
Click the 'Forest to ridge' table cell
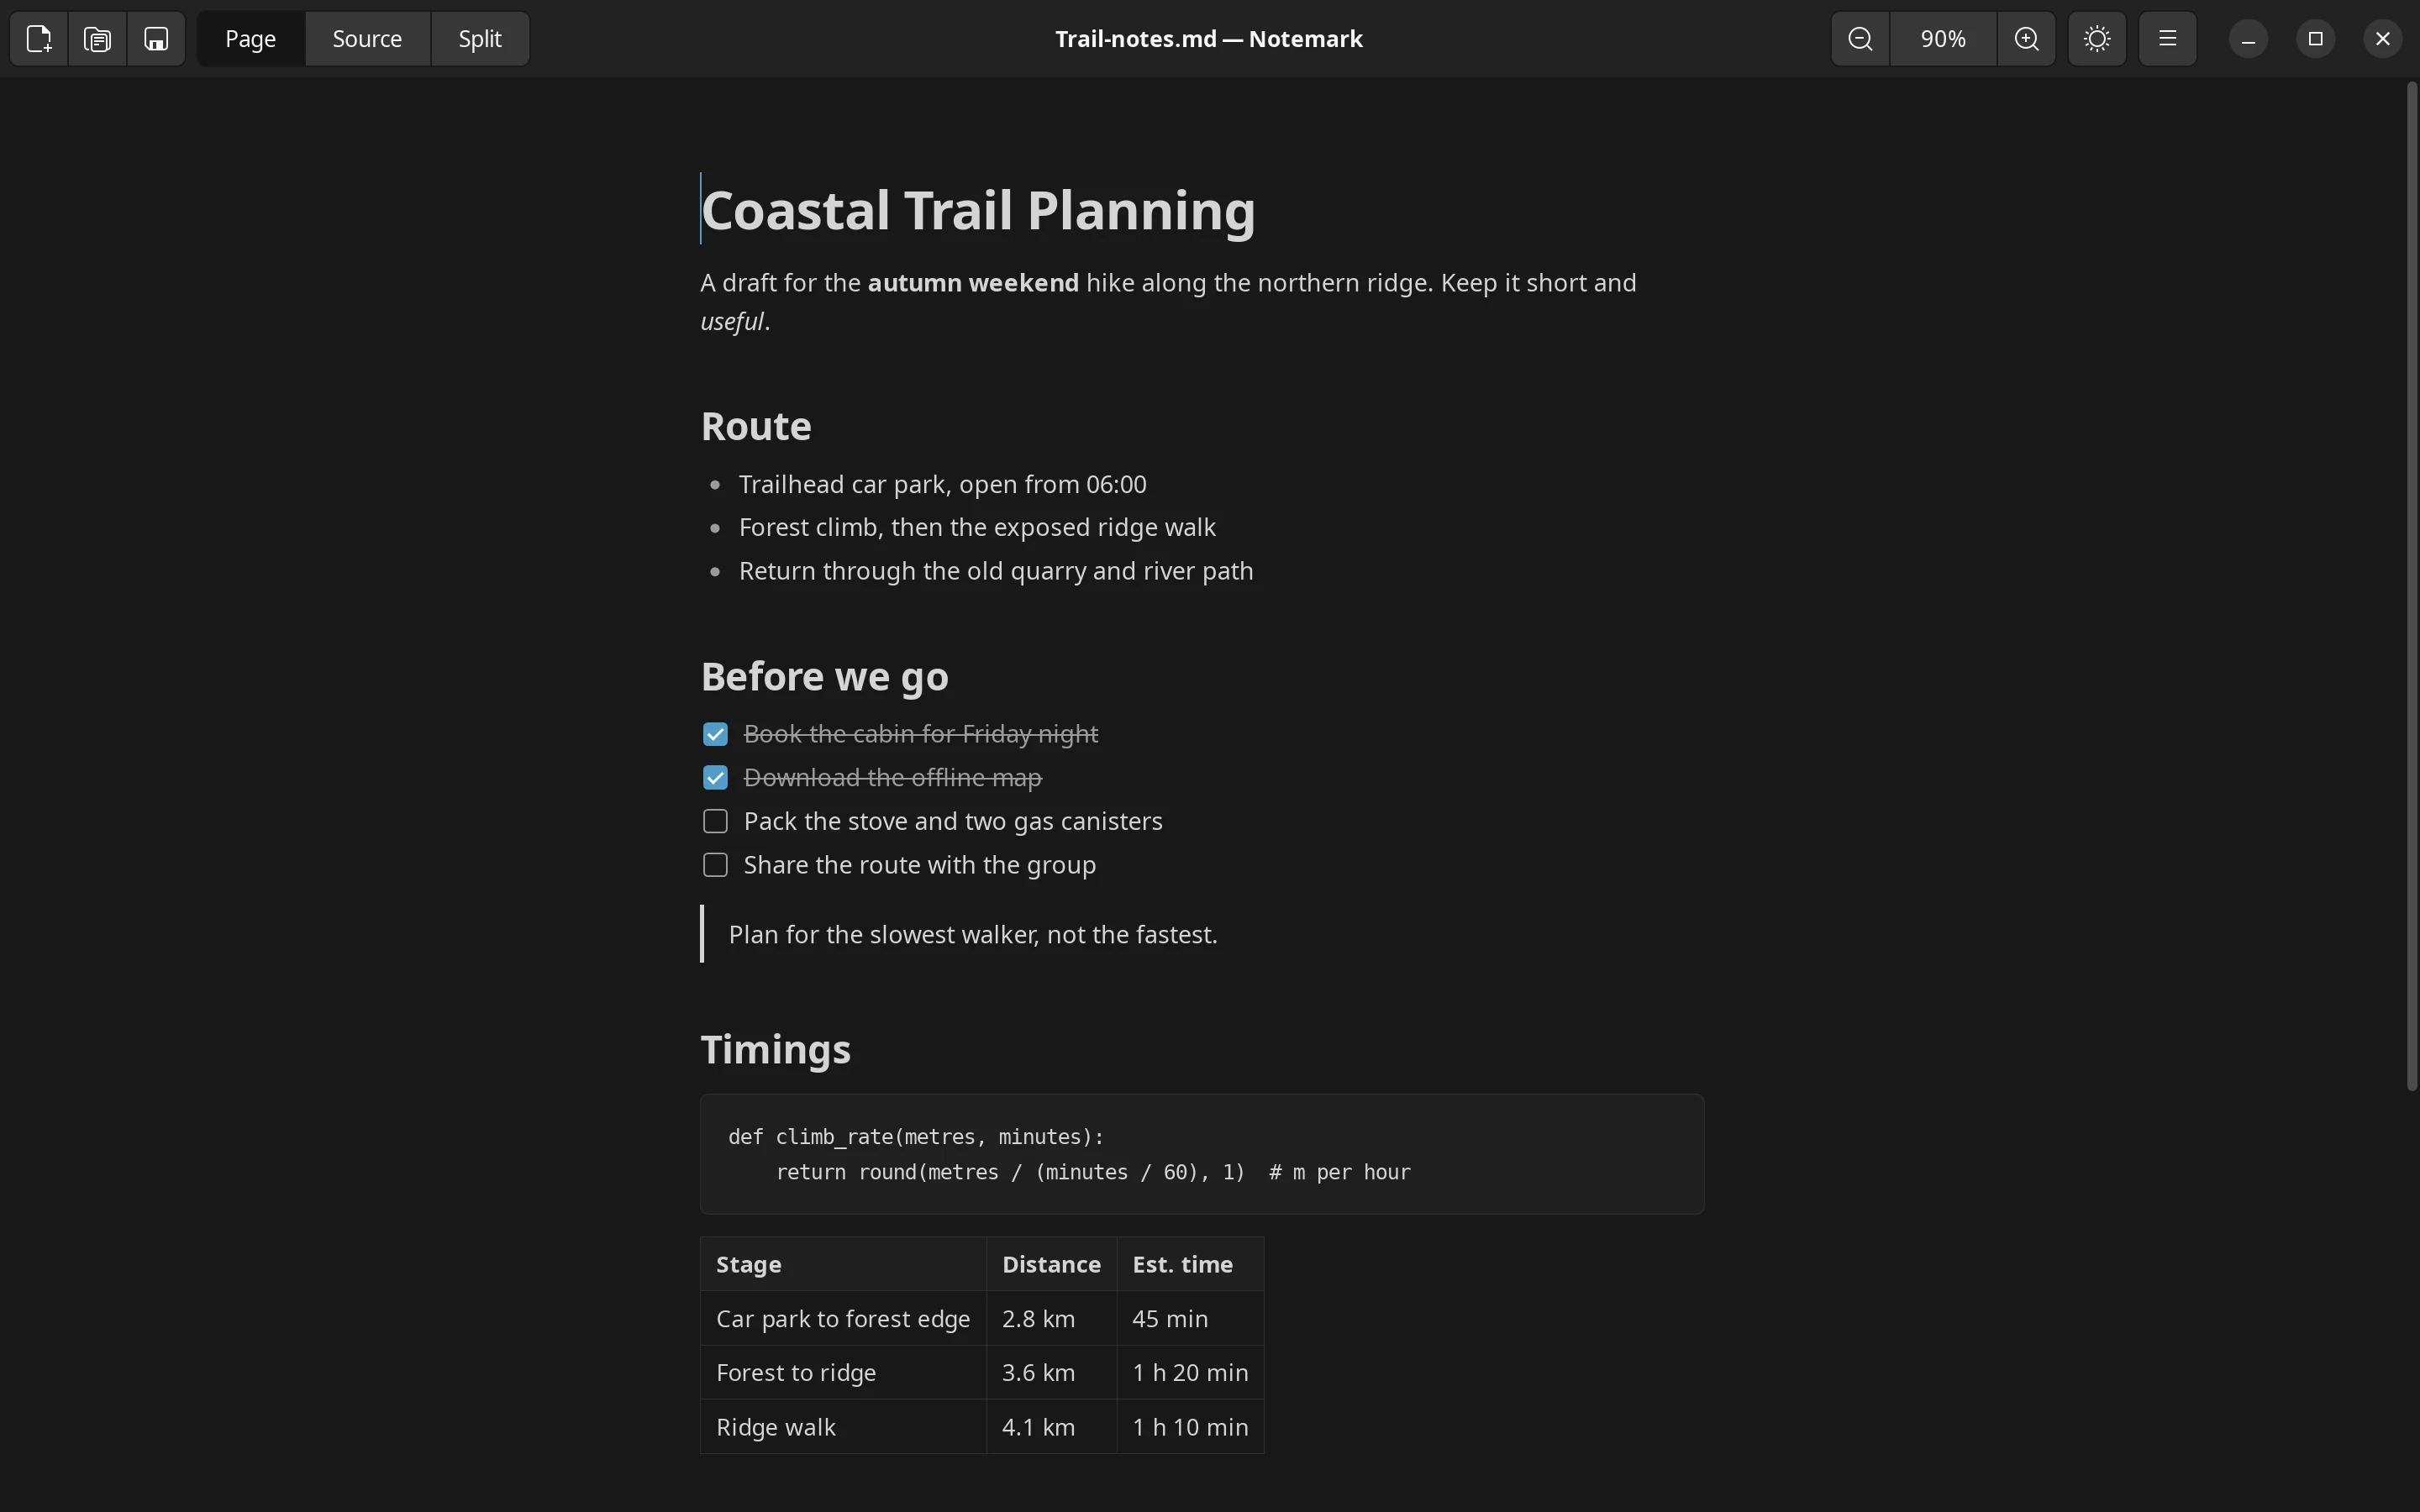click(x=843, y=1373)
